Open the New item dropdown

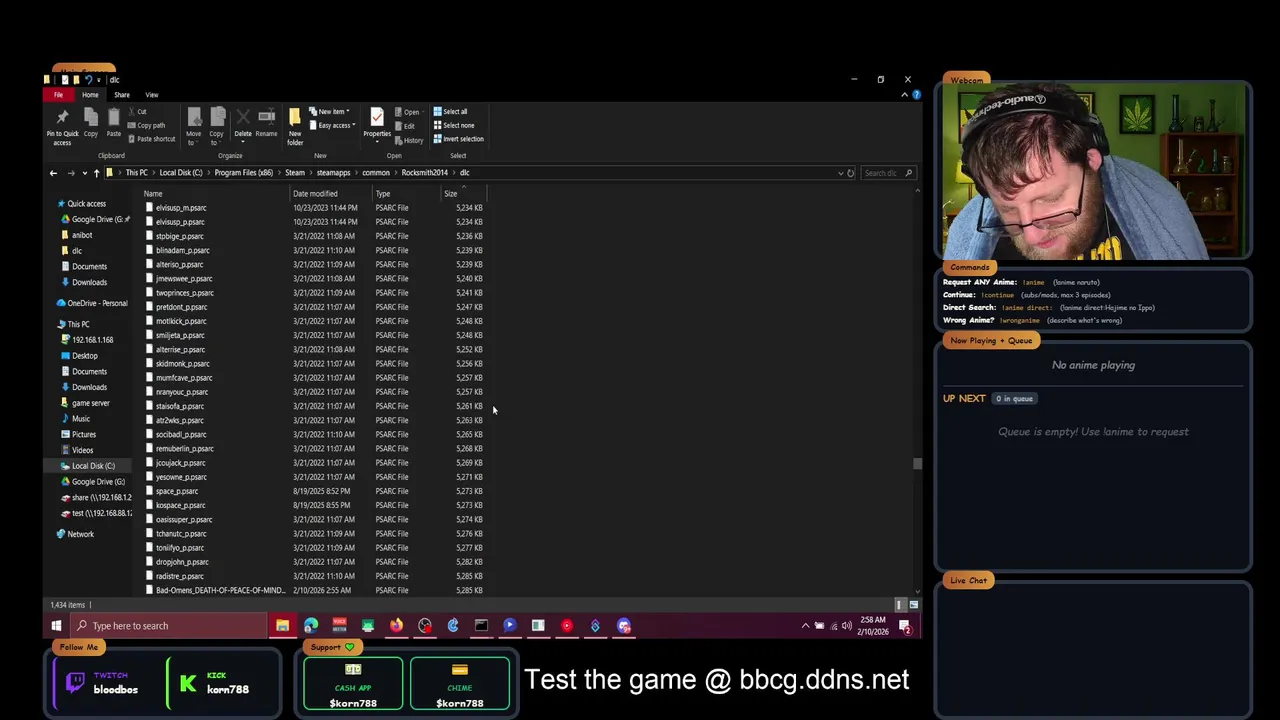(348, 112)
